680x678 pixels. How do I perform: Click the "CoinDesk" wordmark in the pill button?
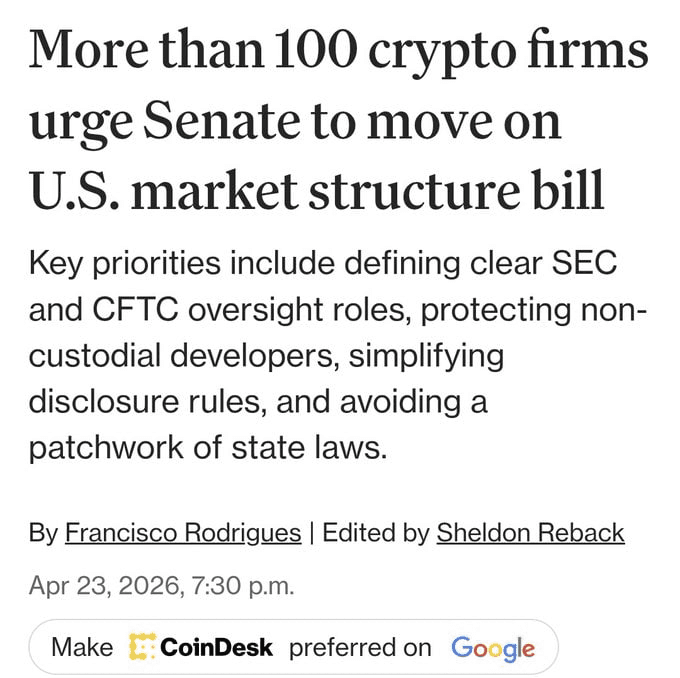(x=216, y=647)
